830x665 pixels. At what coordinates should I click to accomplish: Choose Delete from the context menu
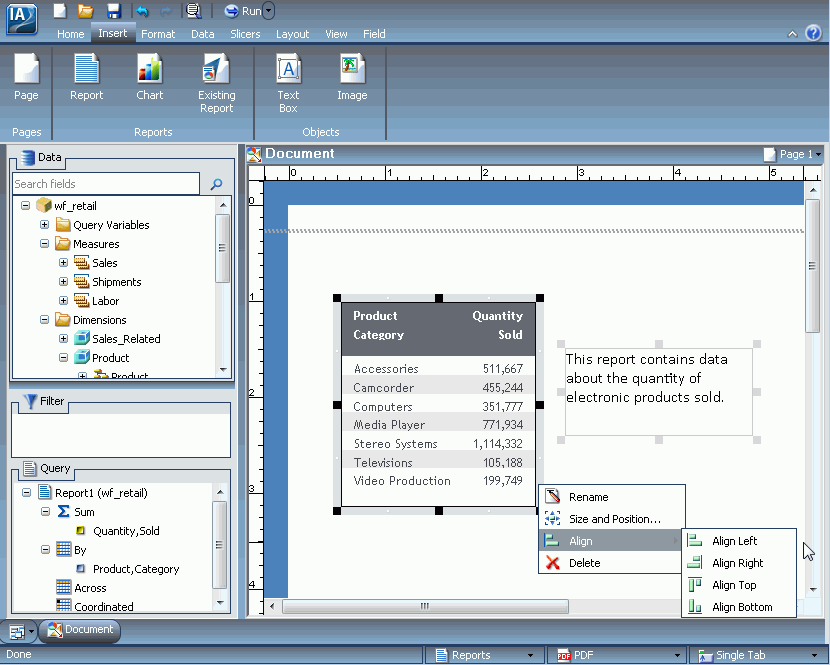click(x=612, y=563)
